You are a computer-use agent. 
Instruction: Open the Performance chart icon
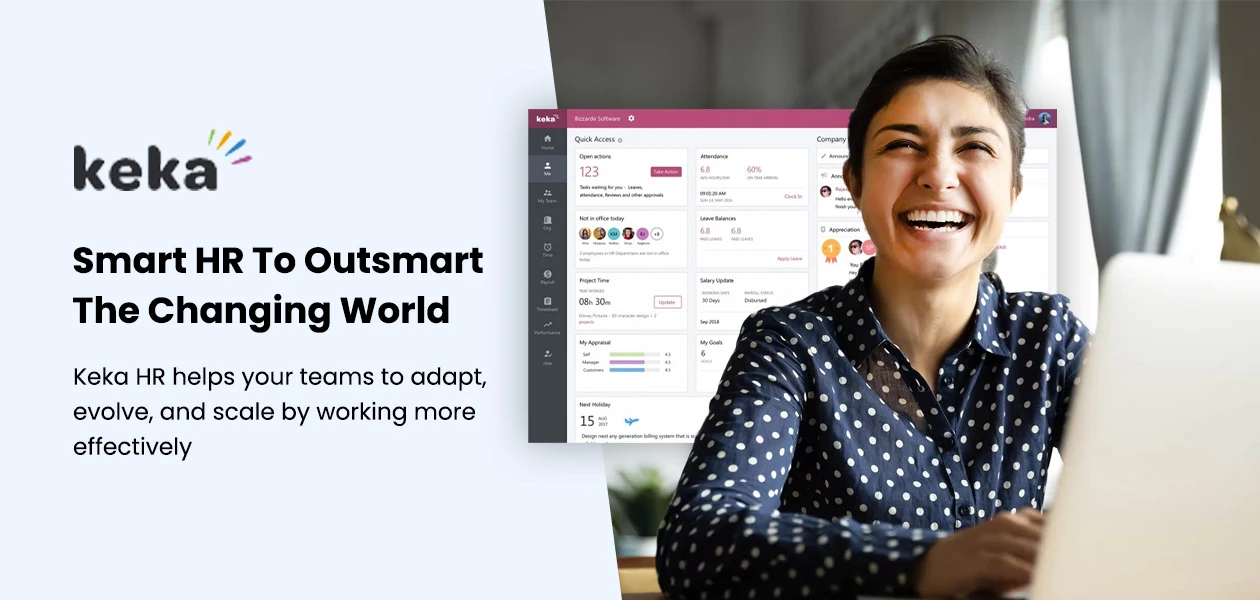click(547, 327)
